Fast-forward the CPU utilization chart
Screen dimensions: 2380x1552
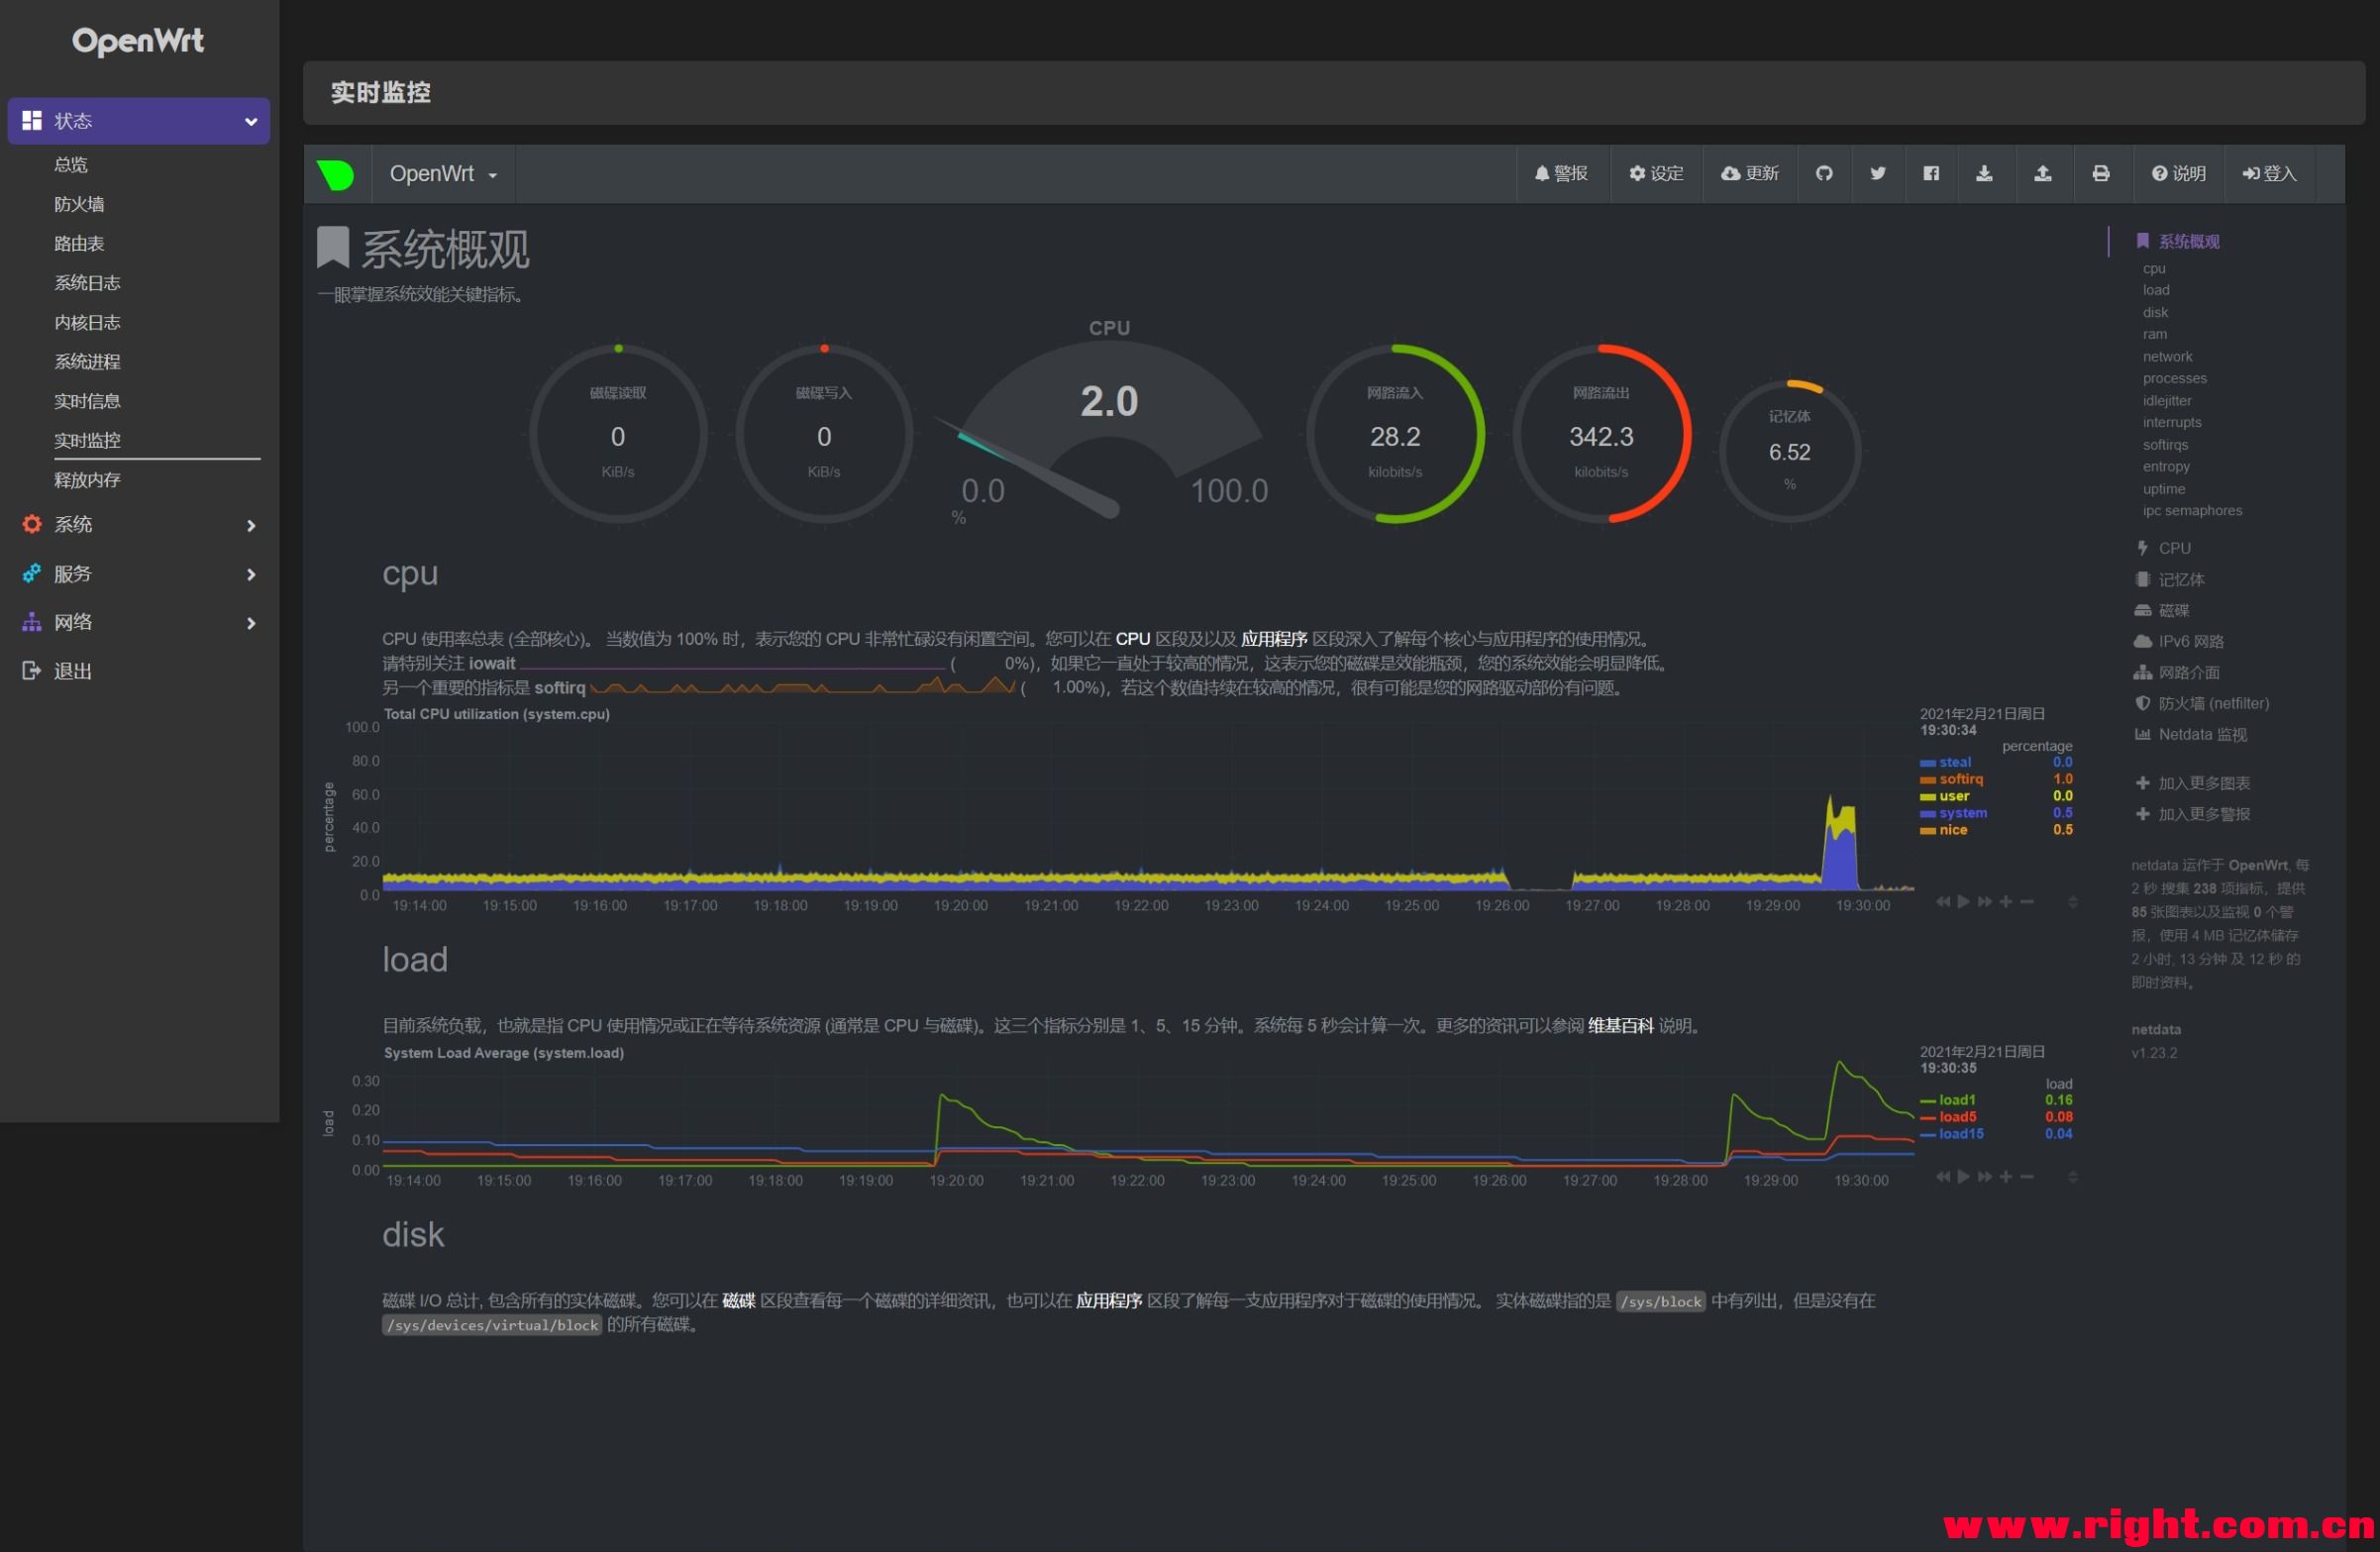point(1984,902)
